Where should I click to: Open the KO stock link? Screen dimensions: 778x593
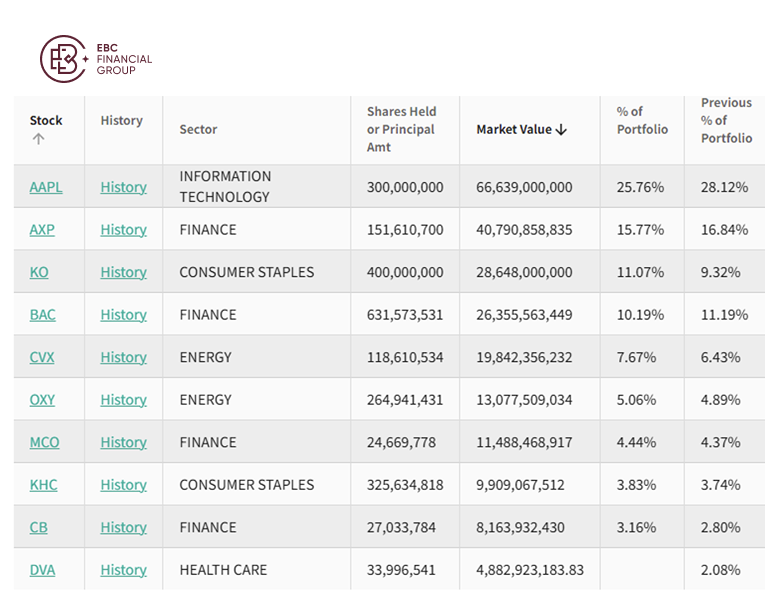click(x=39, y=272)
